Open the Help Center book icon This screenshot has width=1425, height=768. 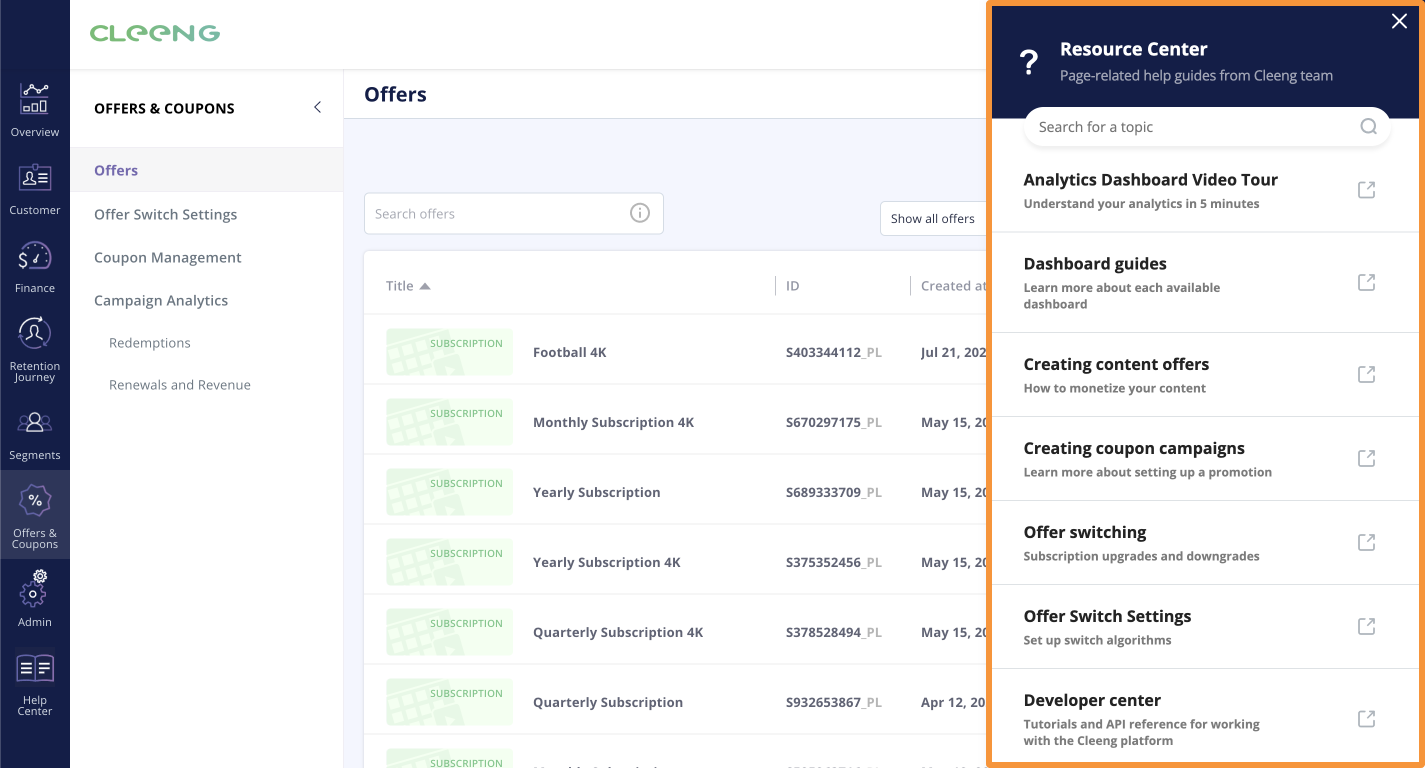[x=35, y=668]
